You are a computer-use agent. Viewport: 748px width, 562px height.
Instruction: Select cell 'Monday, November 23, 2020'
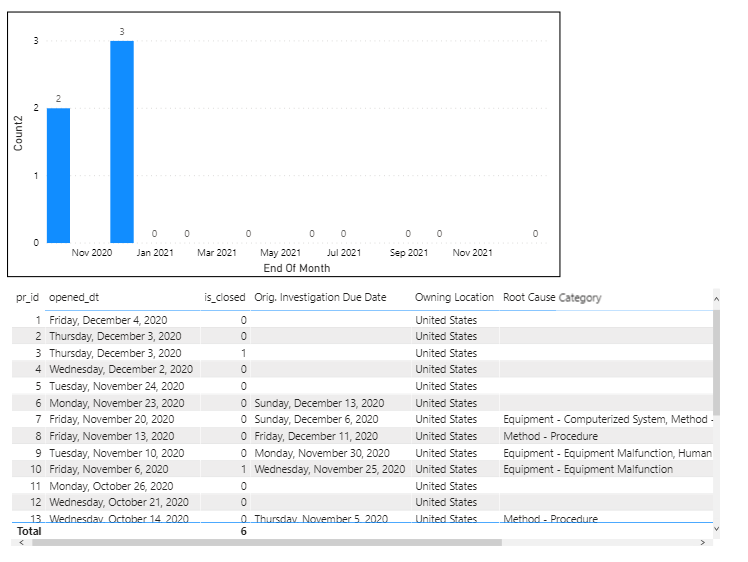[117, 403]
